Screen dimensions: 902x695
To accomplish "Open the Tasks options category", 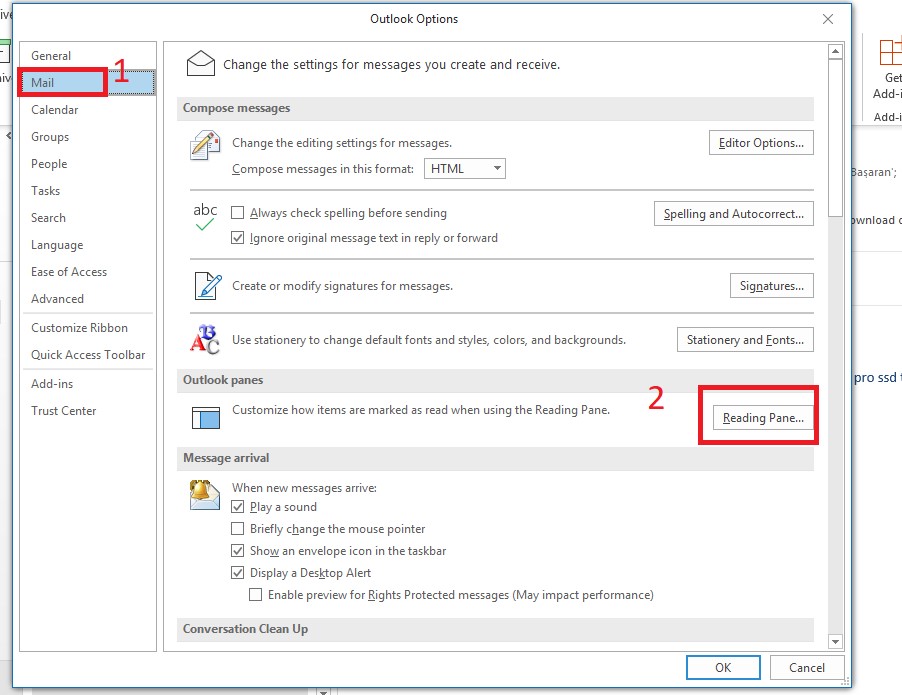I will 88,190.
